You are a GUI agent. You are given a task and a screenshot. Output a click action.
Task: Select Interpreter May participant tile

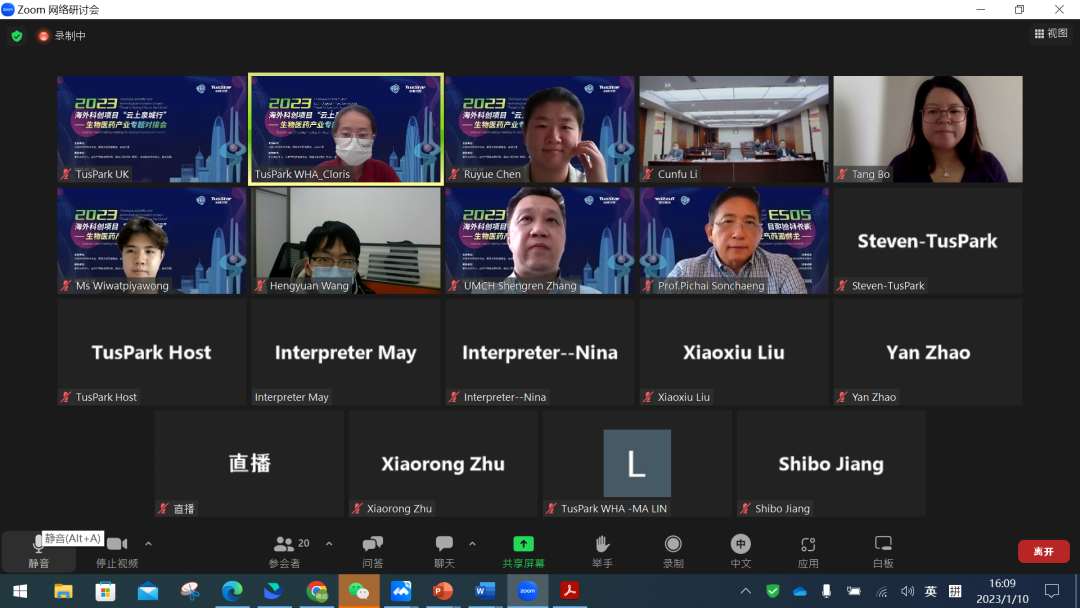(x=346, y=352)
